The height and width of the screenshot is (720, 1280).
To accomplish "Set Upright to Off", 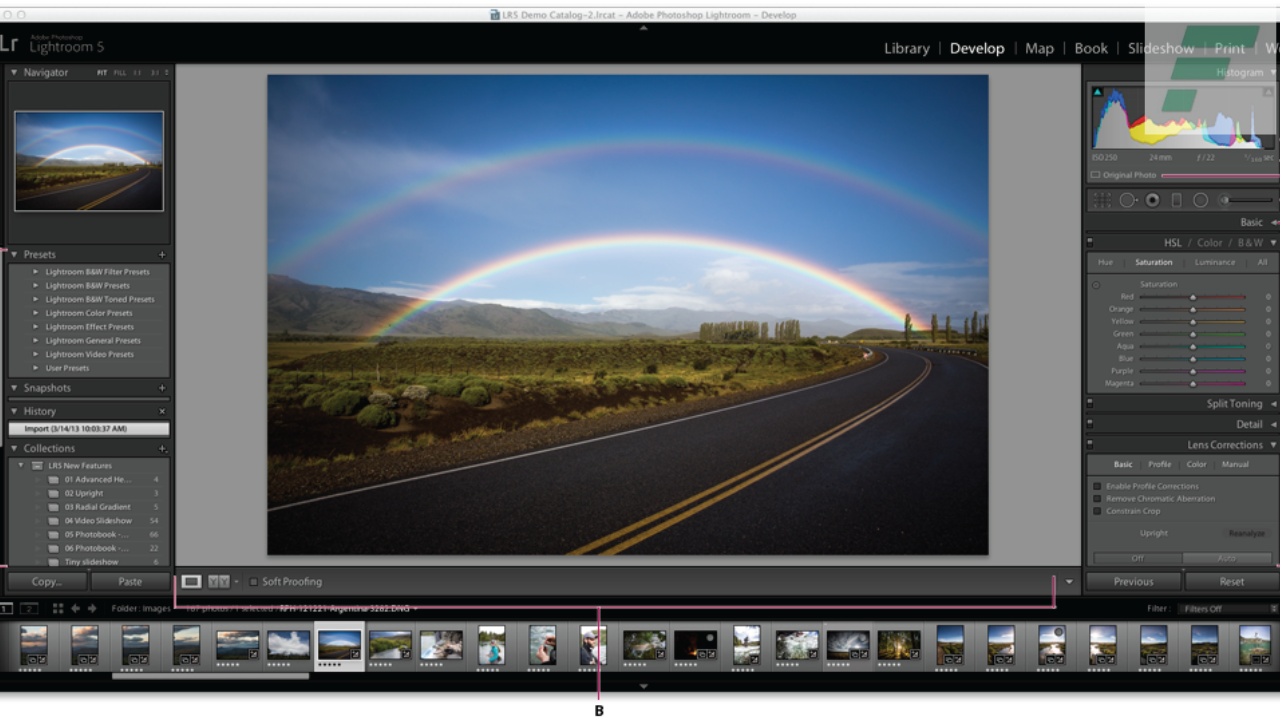I will coord(1137,558).
